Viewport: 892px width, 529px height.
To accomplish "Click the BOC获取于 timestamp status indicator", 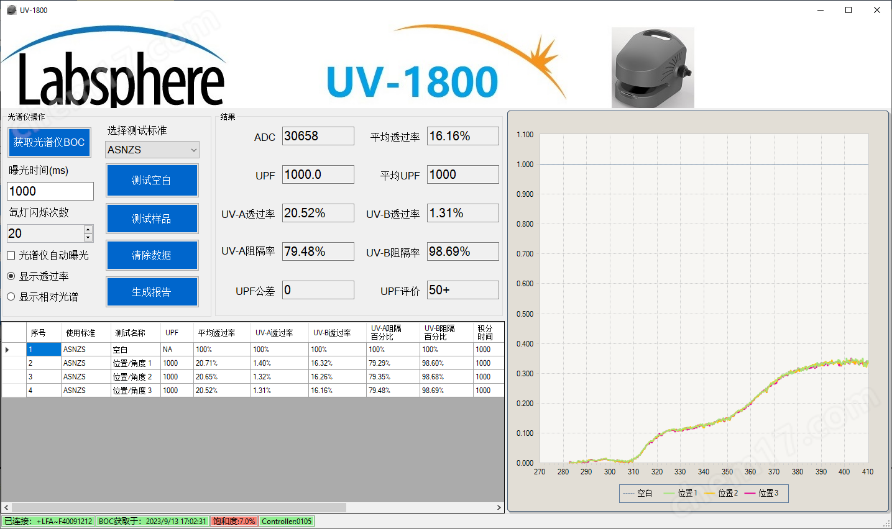I will coord(153,521).
